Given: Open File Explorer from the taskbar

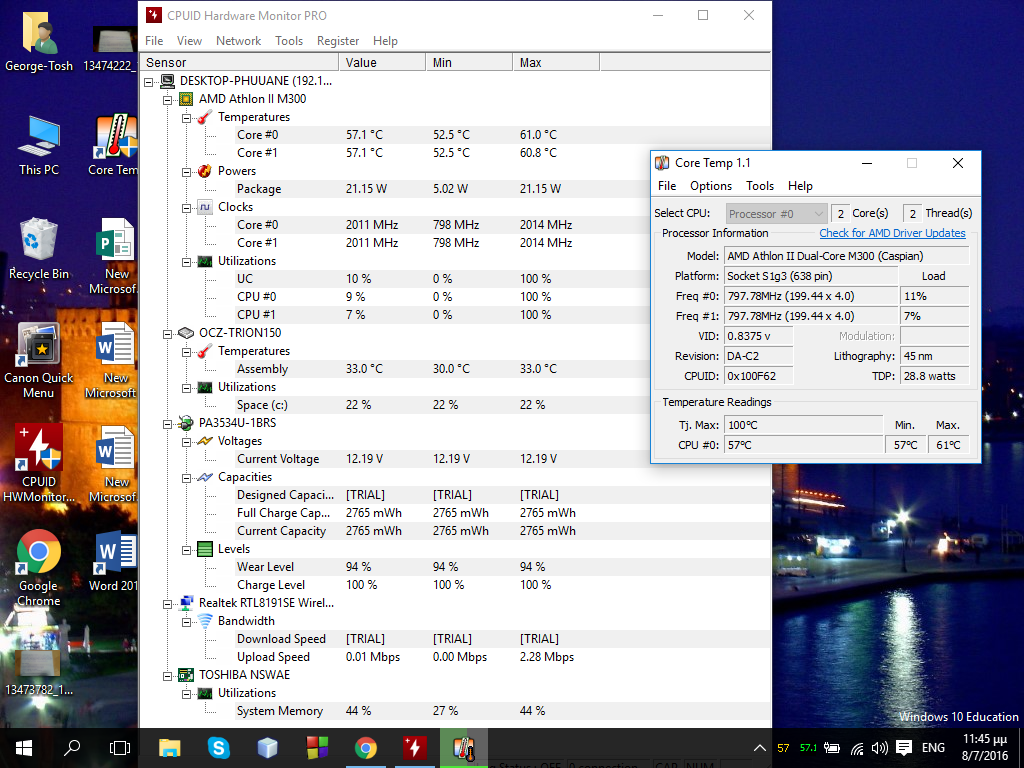Looking at the screenshot, I should [x=169, y=748].
